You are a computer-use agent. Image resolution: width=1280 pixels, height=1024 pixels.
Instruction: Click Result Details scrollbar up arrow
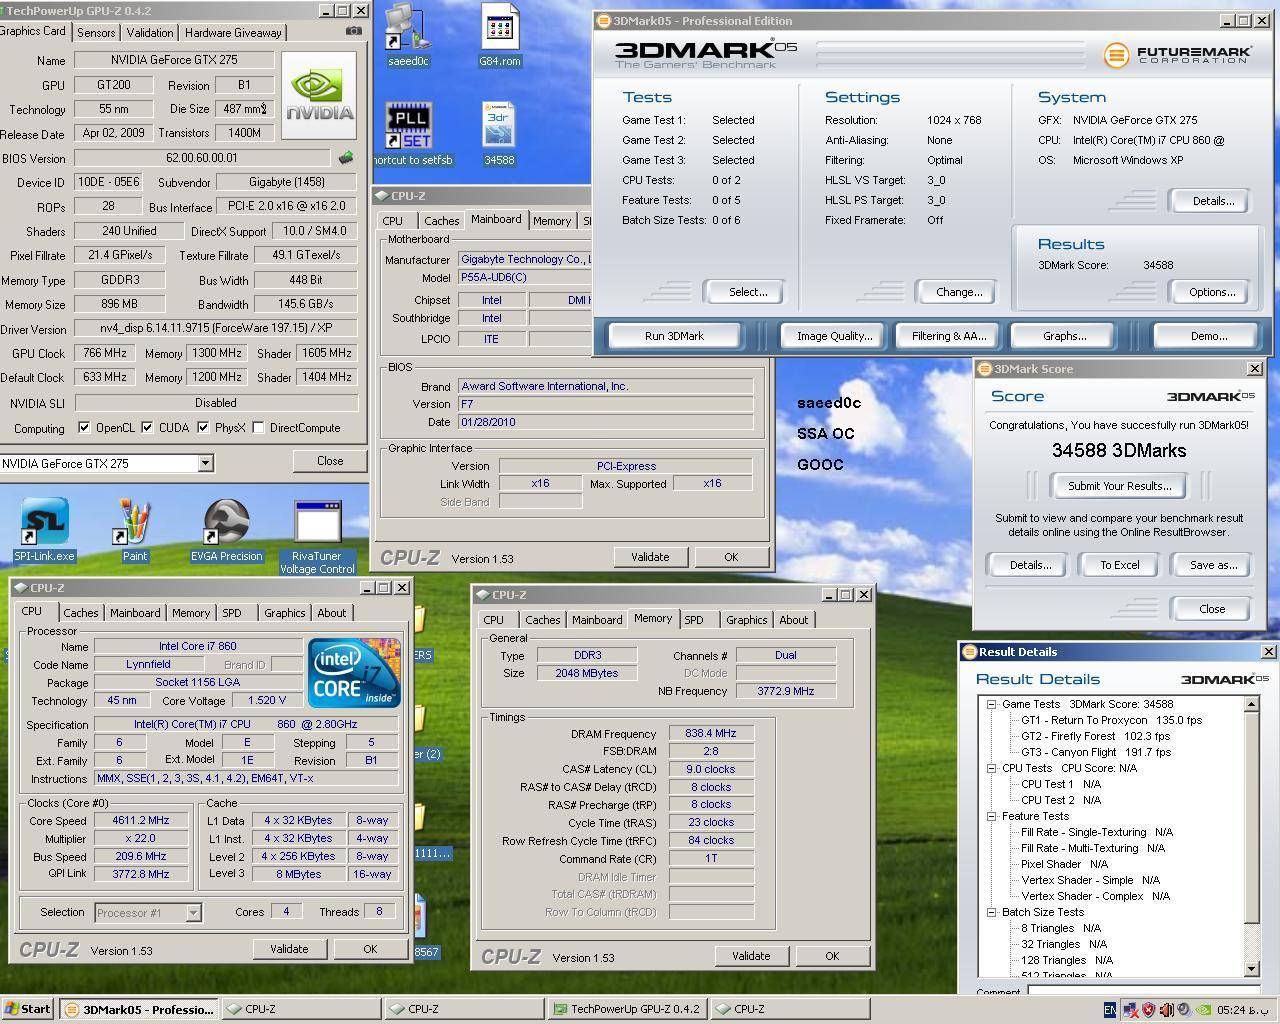(1252, 704)
